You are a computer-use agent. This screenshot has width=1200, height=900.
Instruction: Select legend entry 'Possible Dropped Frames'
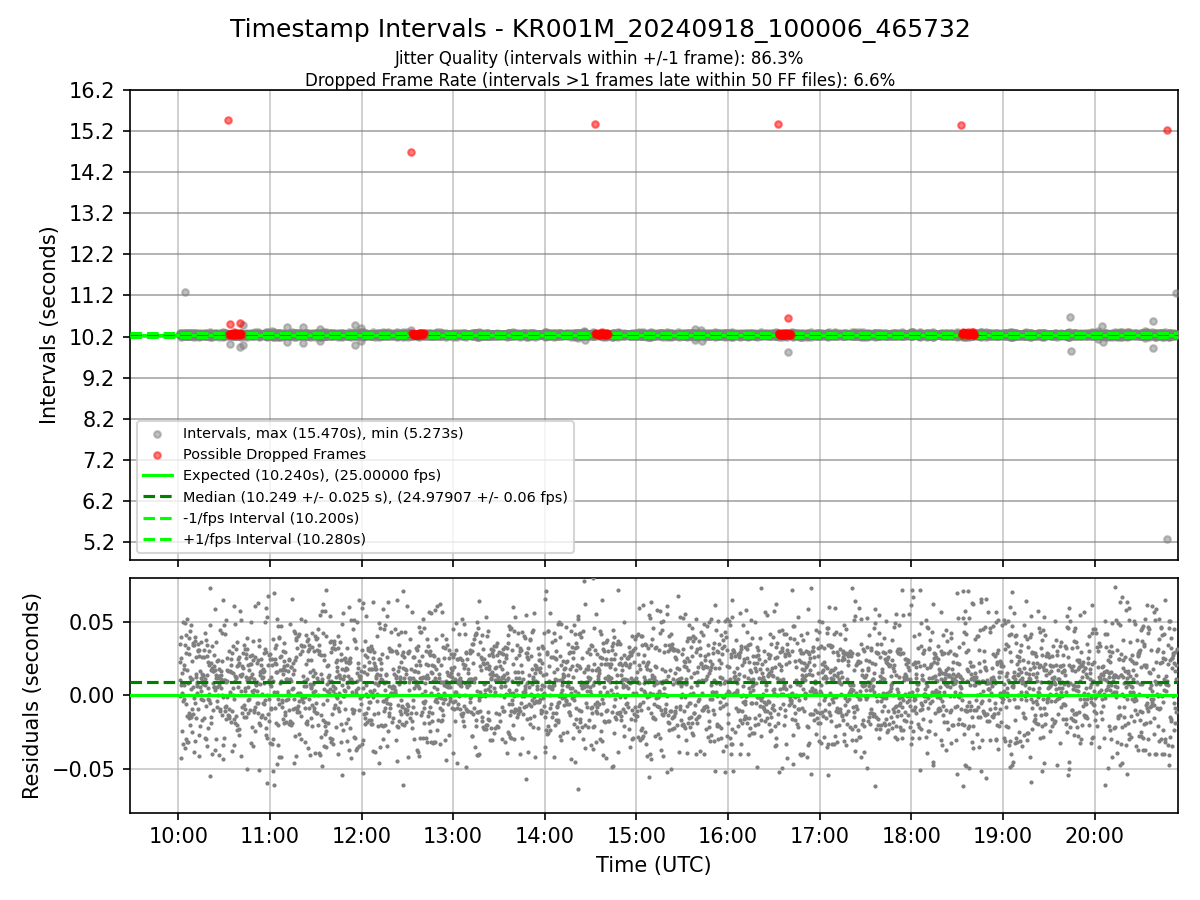[274, 454]
